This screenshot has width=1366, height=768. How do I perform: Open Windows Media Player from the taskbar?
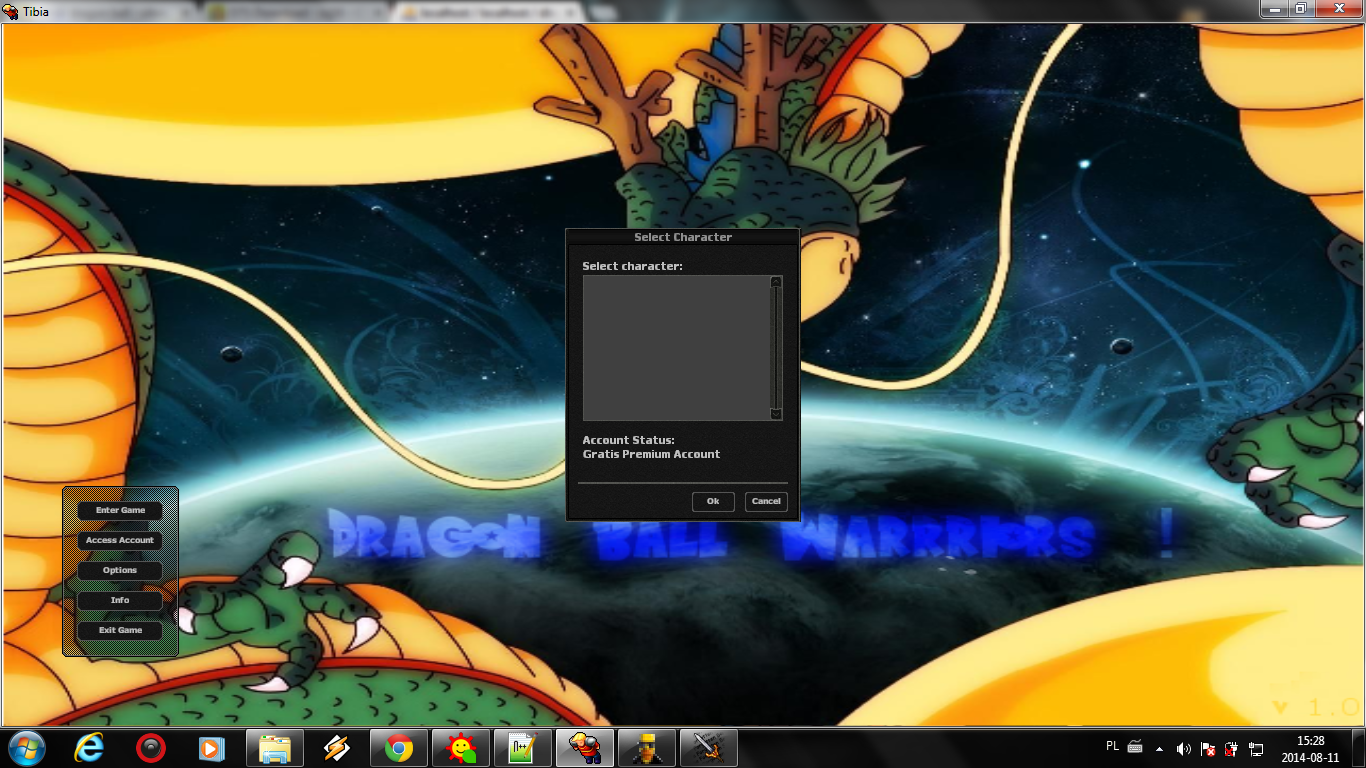point(211,747)
